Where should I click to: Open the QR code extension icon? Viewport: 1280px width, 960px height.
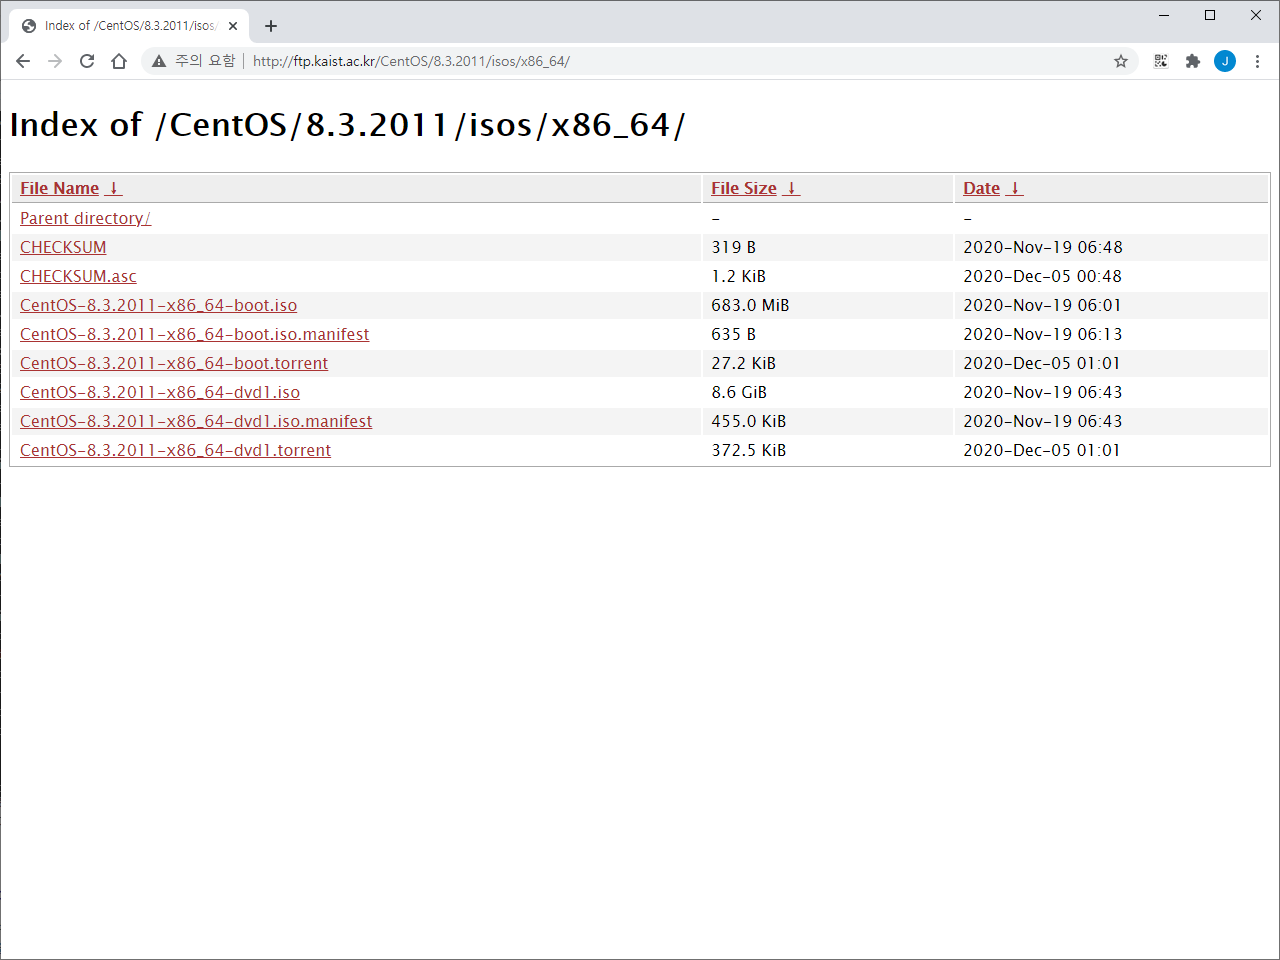point(1161,61)
